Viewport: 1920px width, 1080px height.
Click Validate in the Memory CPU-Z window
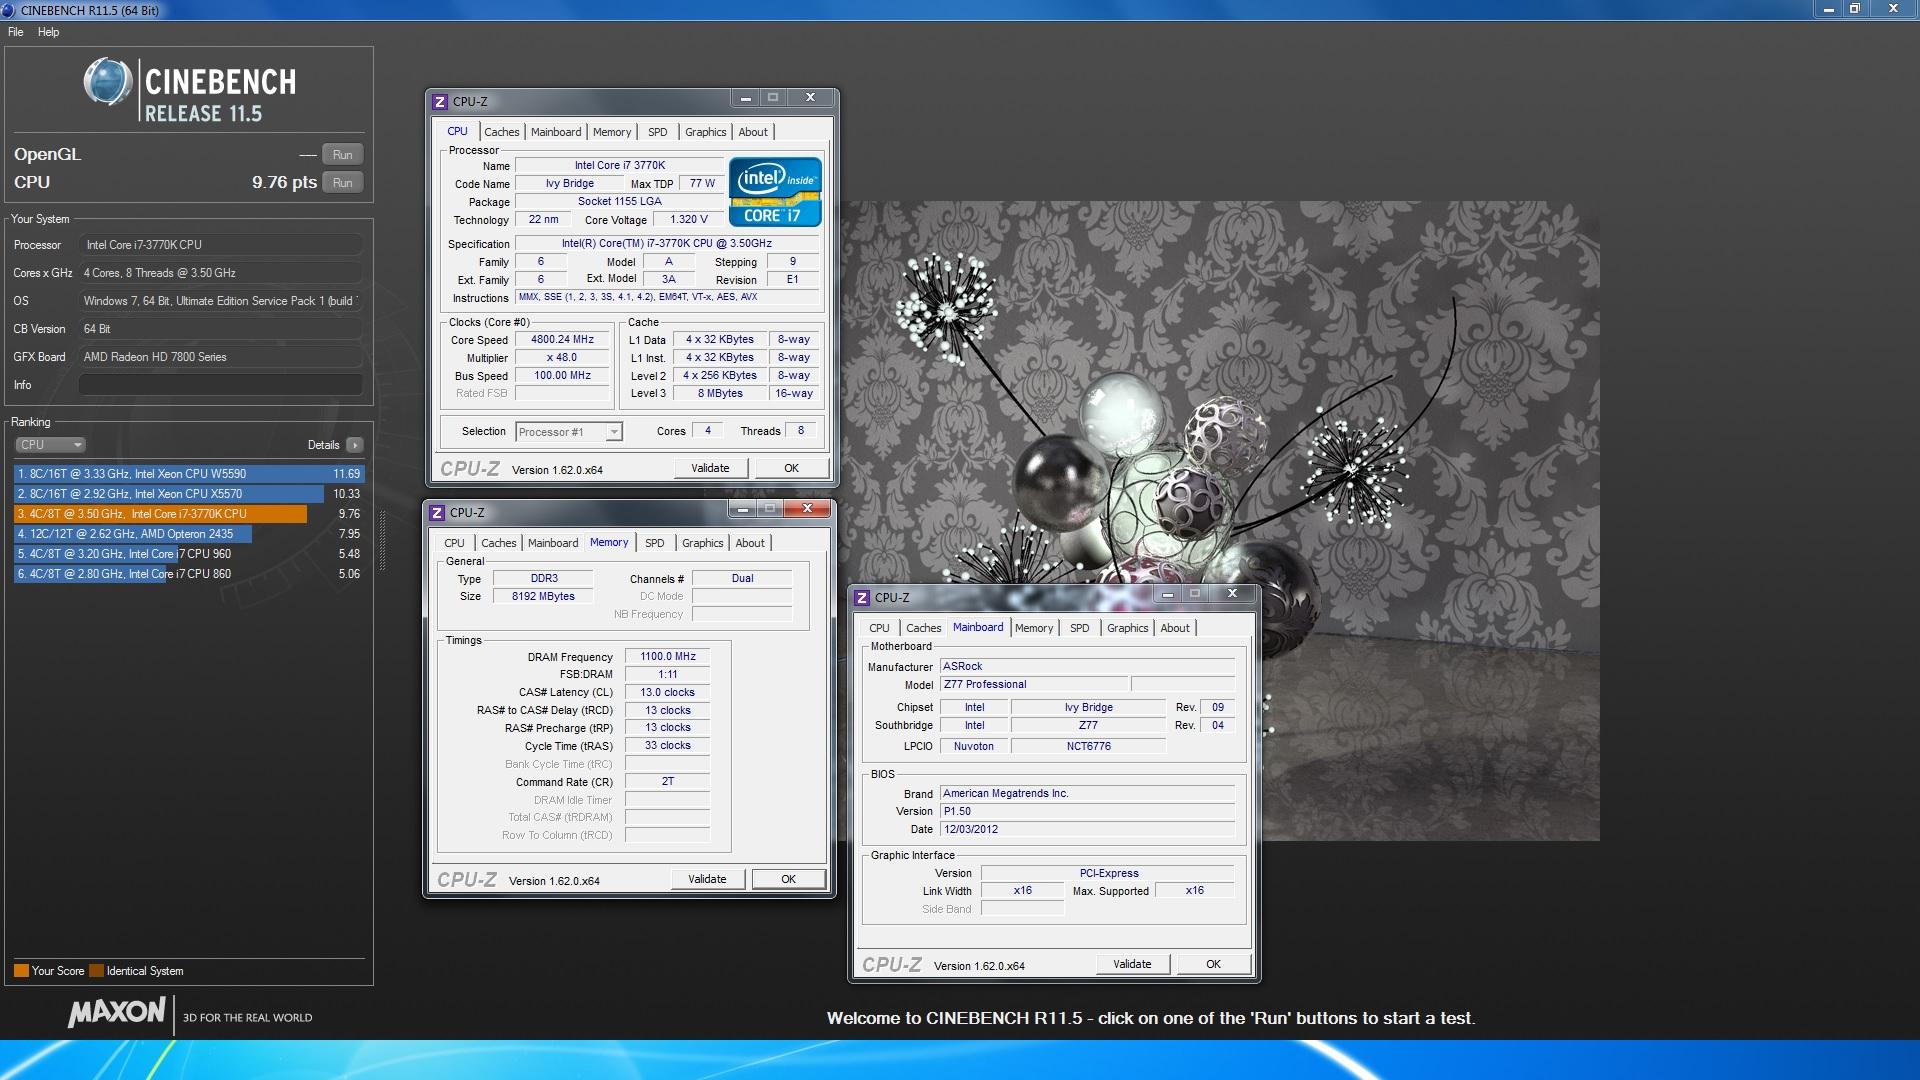pyautogui.click(x=707, y=879)
